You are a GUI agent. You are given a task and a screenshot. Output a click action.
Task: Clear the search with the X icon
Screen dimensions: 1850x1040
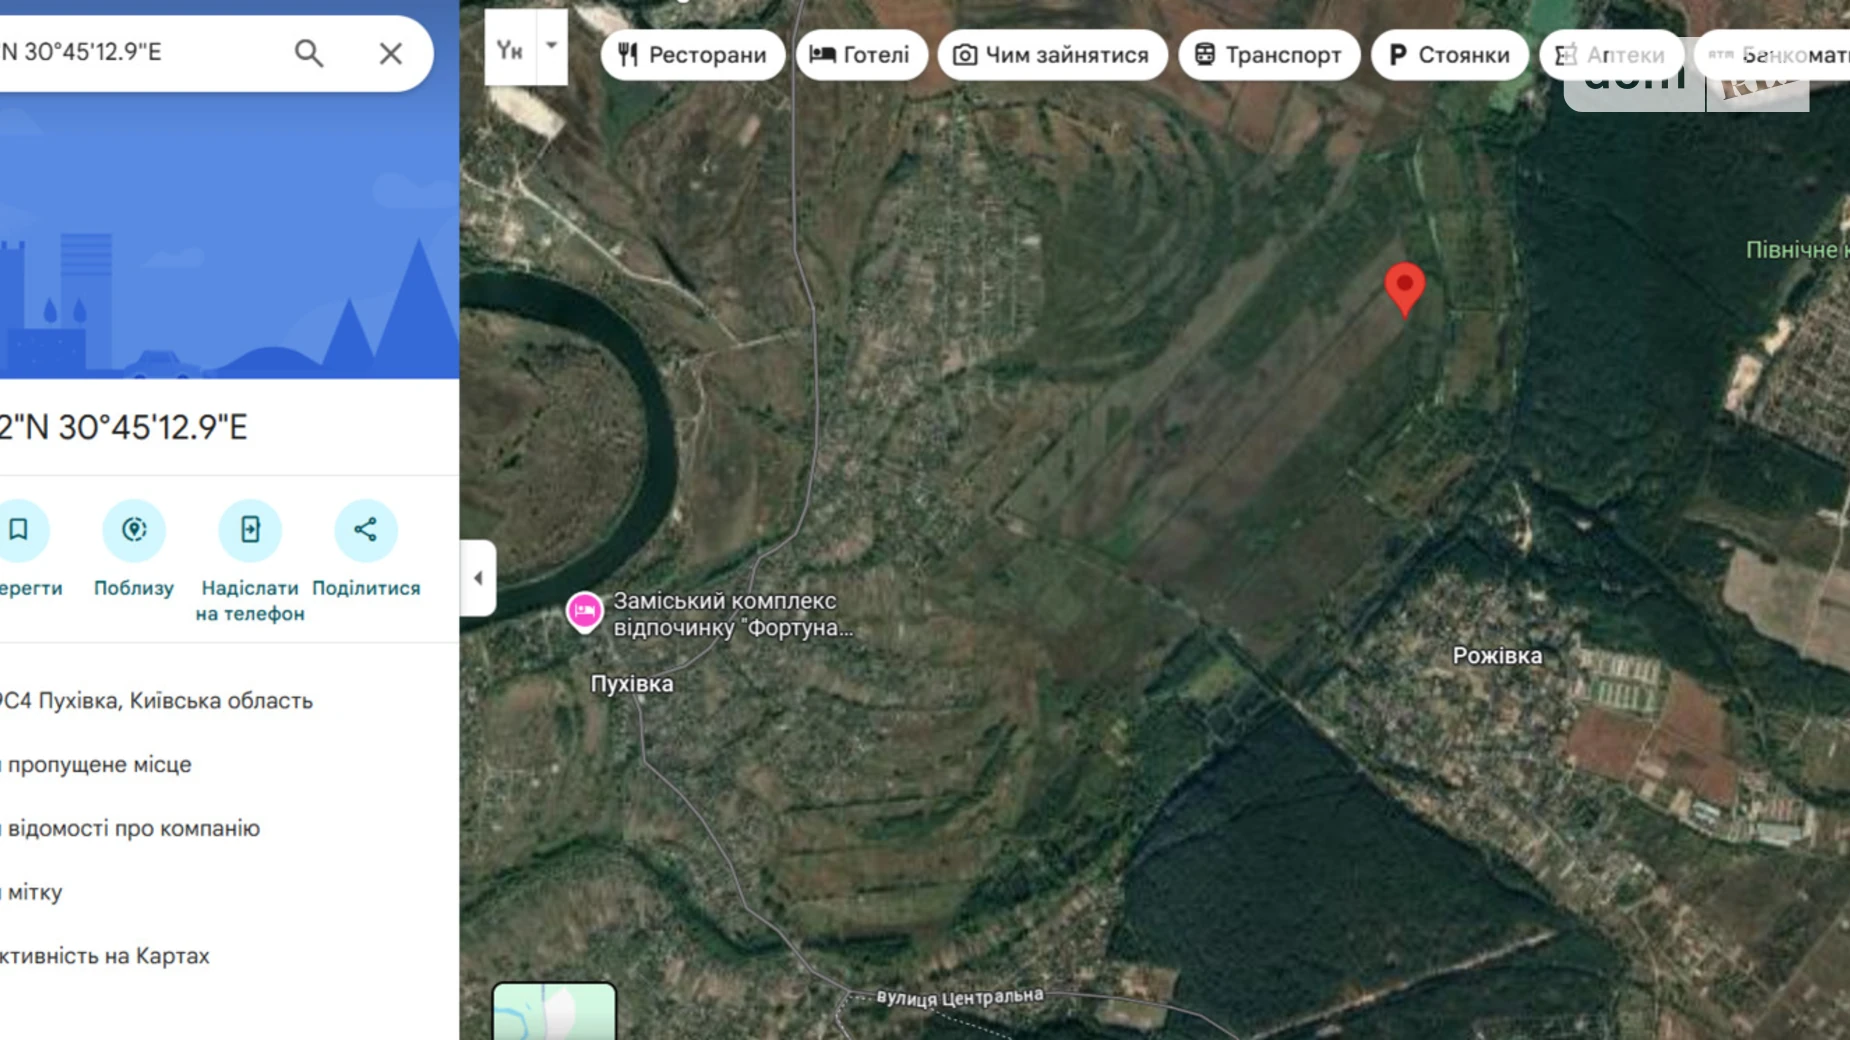(x=390, y=53)
